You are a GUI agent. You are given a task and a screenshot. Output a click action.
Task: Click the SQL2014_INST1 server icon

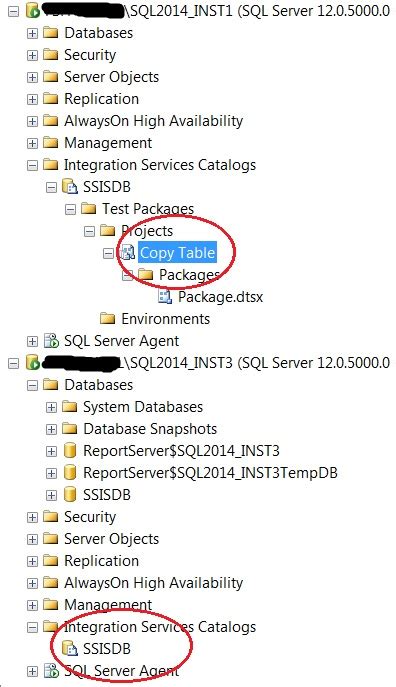click(x=32, y=10)
